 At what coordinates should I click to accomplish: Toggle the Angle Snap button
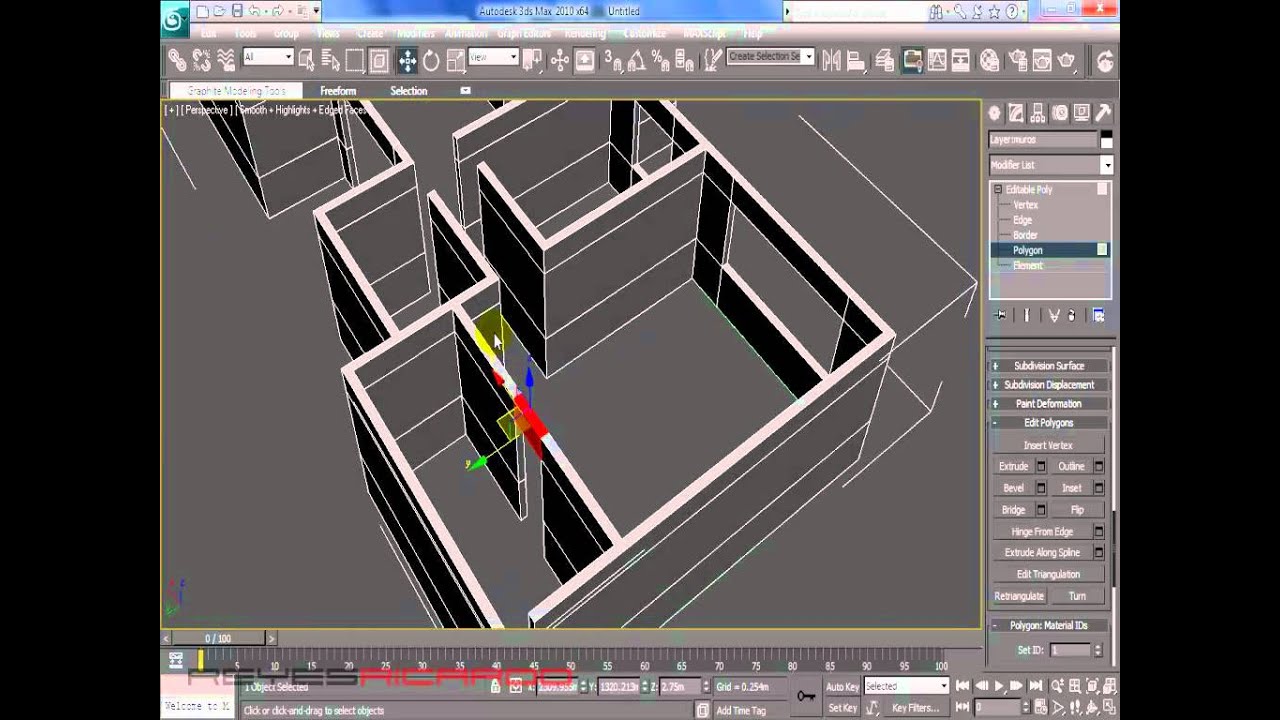click(638, 61)
